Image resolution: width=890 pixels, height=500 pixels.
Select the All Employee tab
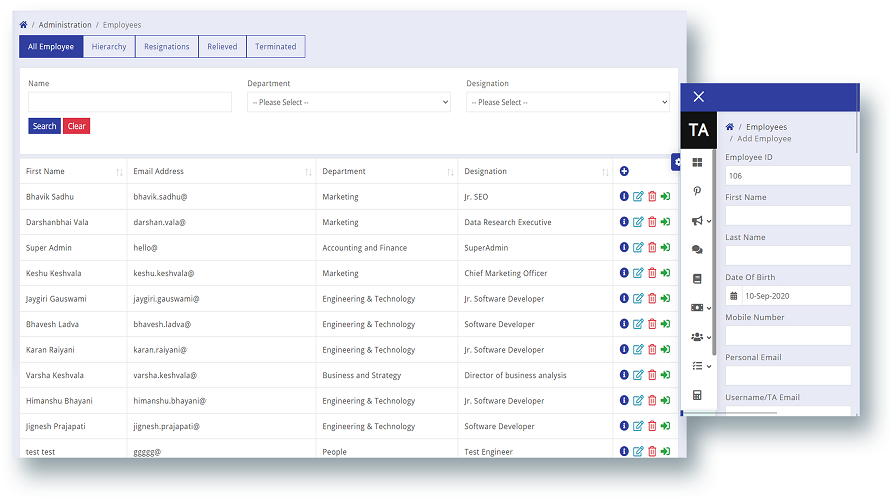pos(51,47)
